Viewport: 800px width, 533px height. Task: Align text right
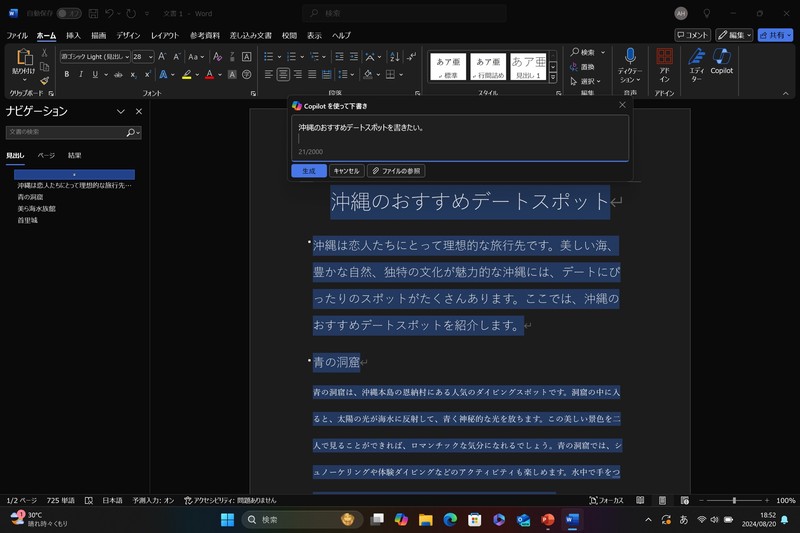pos(297,74)
